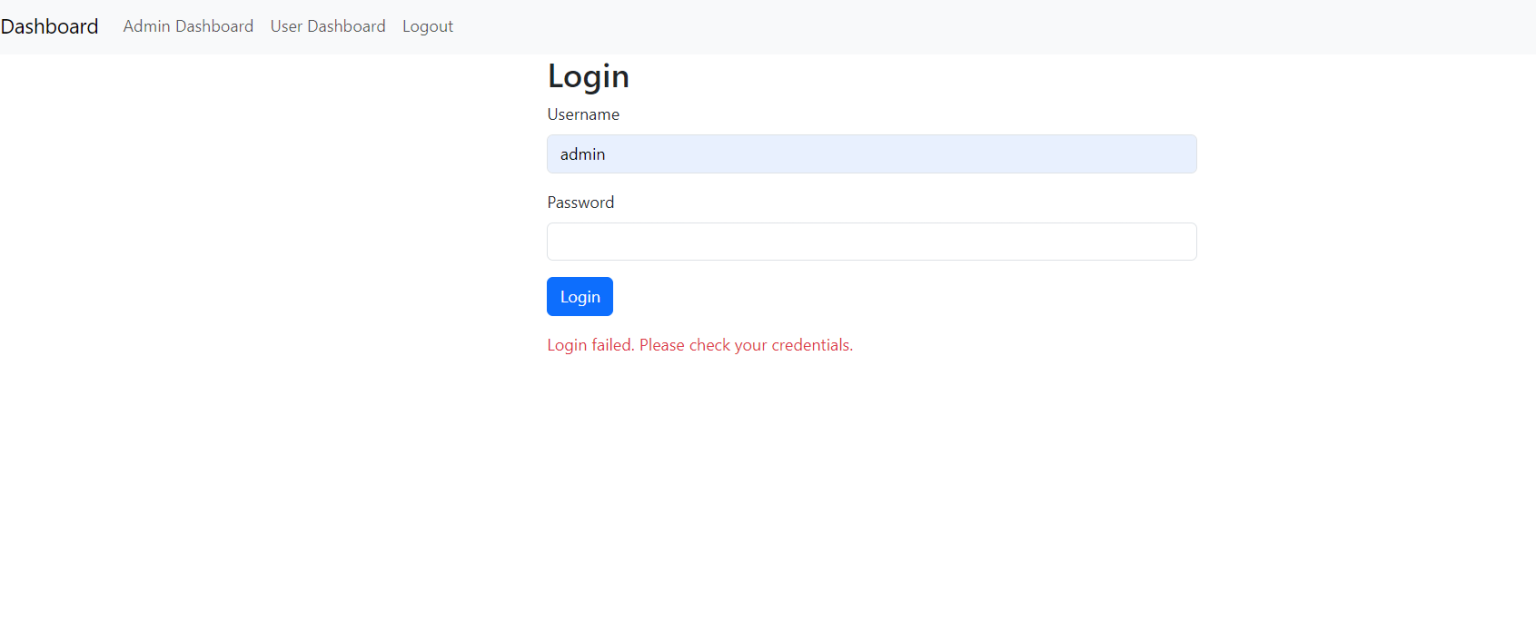1536x623 pixels.
Task: Click the highlighted Username input box
Action: [x=870, y=154]
